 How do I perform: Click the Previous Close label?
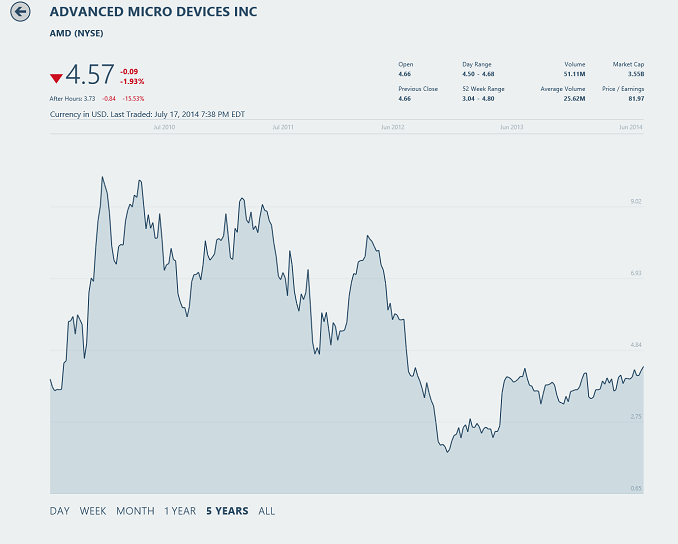point(418,89)
